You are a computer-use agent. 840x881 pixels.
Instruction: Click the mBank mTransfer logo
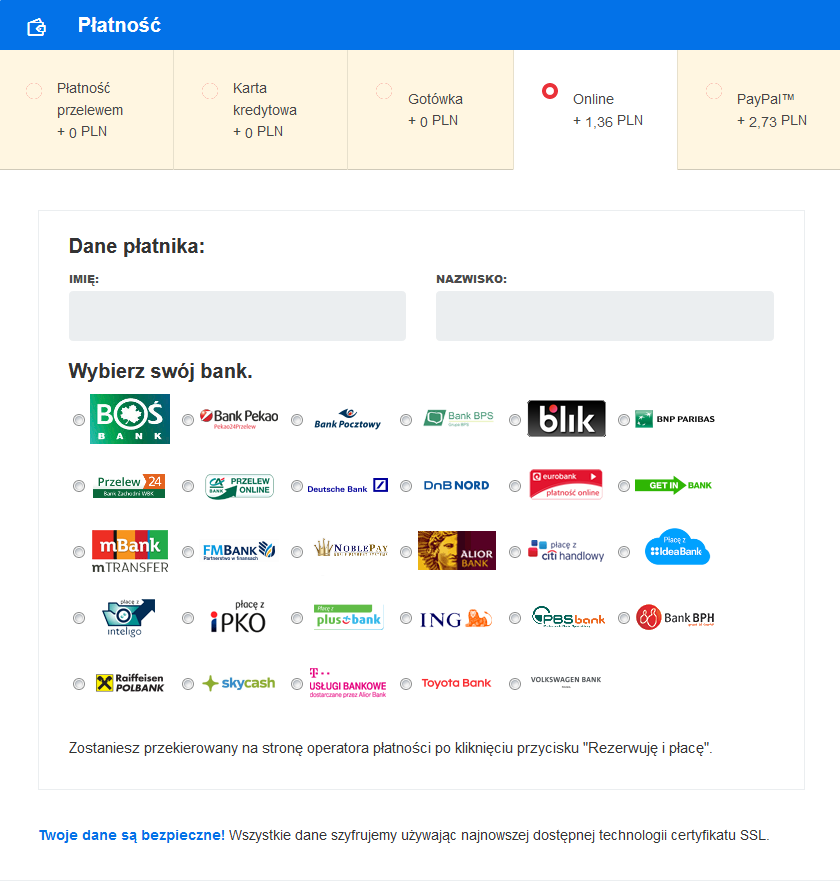pos(130,552)
